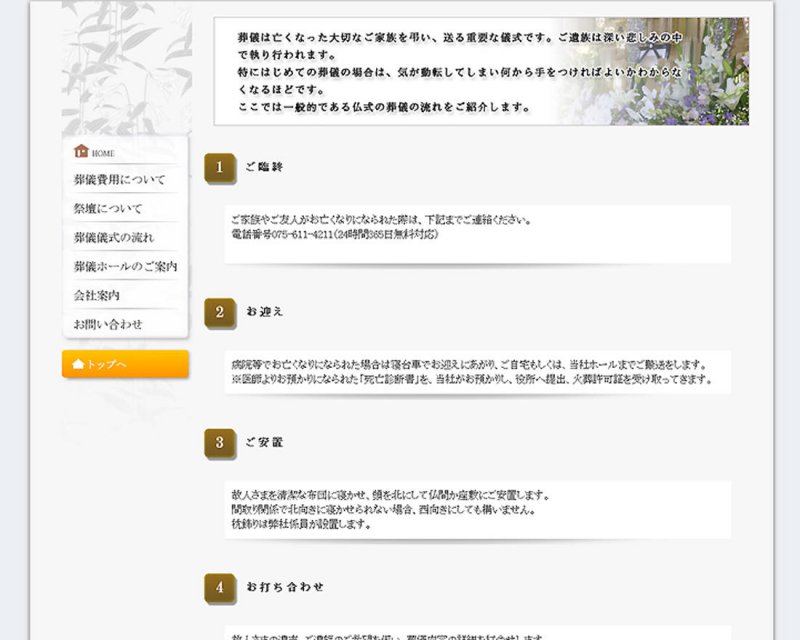This screenshot has width=800, height=640.
Task: Click the ご安置 section heading
Action: [x=265, y=443]
